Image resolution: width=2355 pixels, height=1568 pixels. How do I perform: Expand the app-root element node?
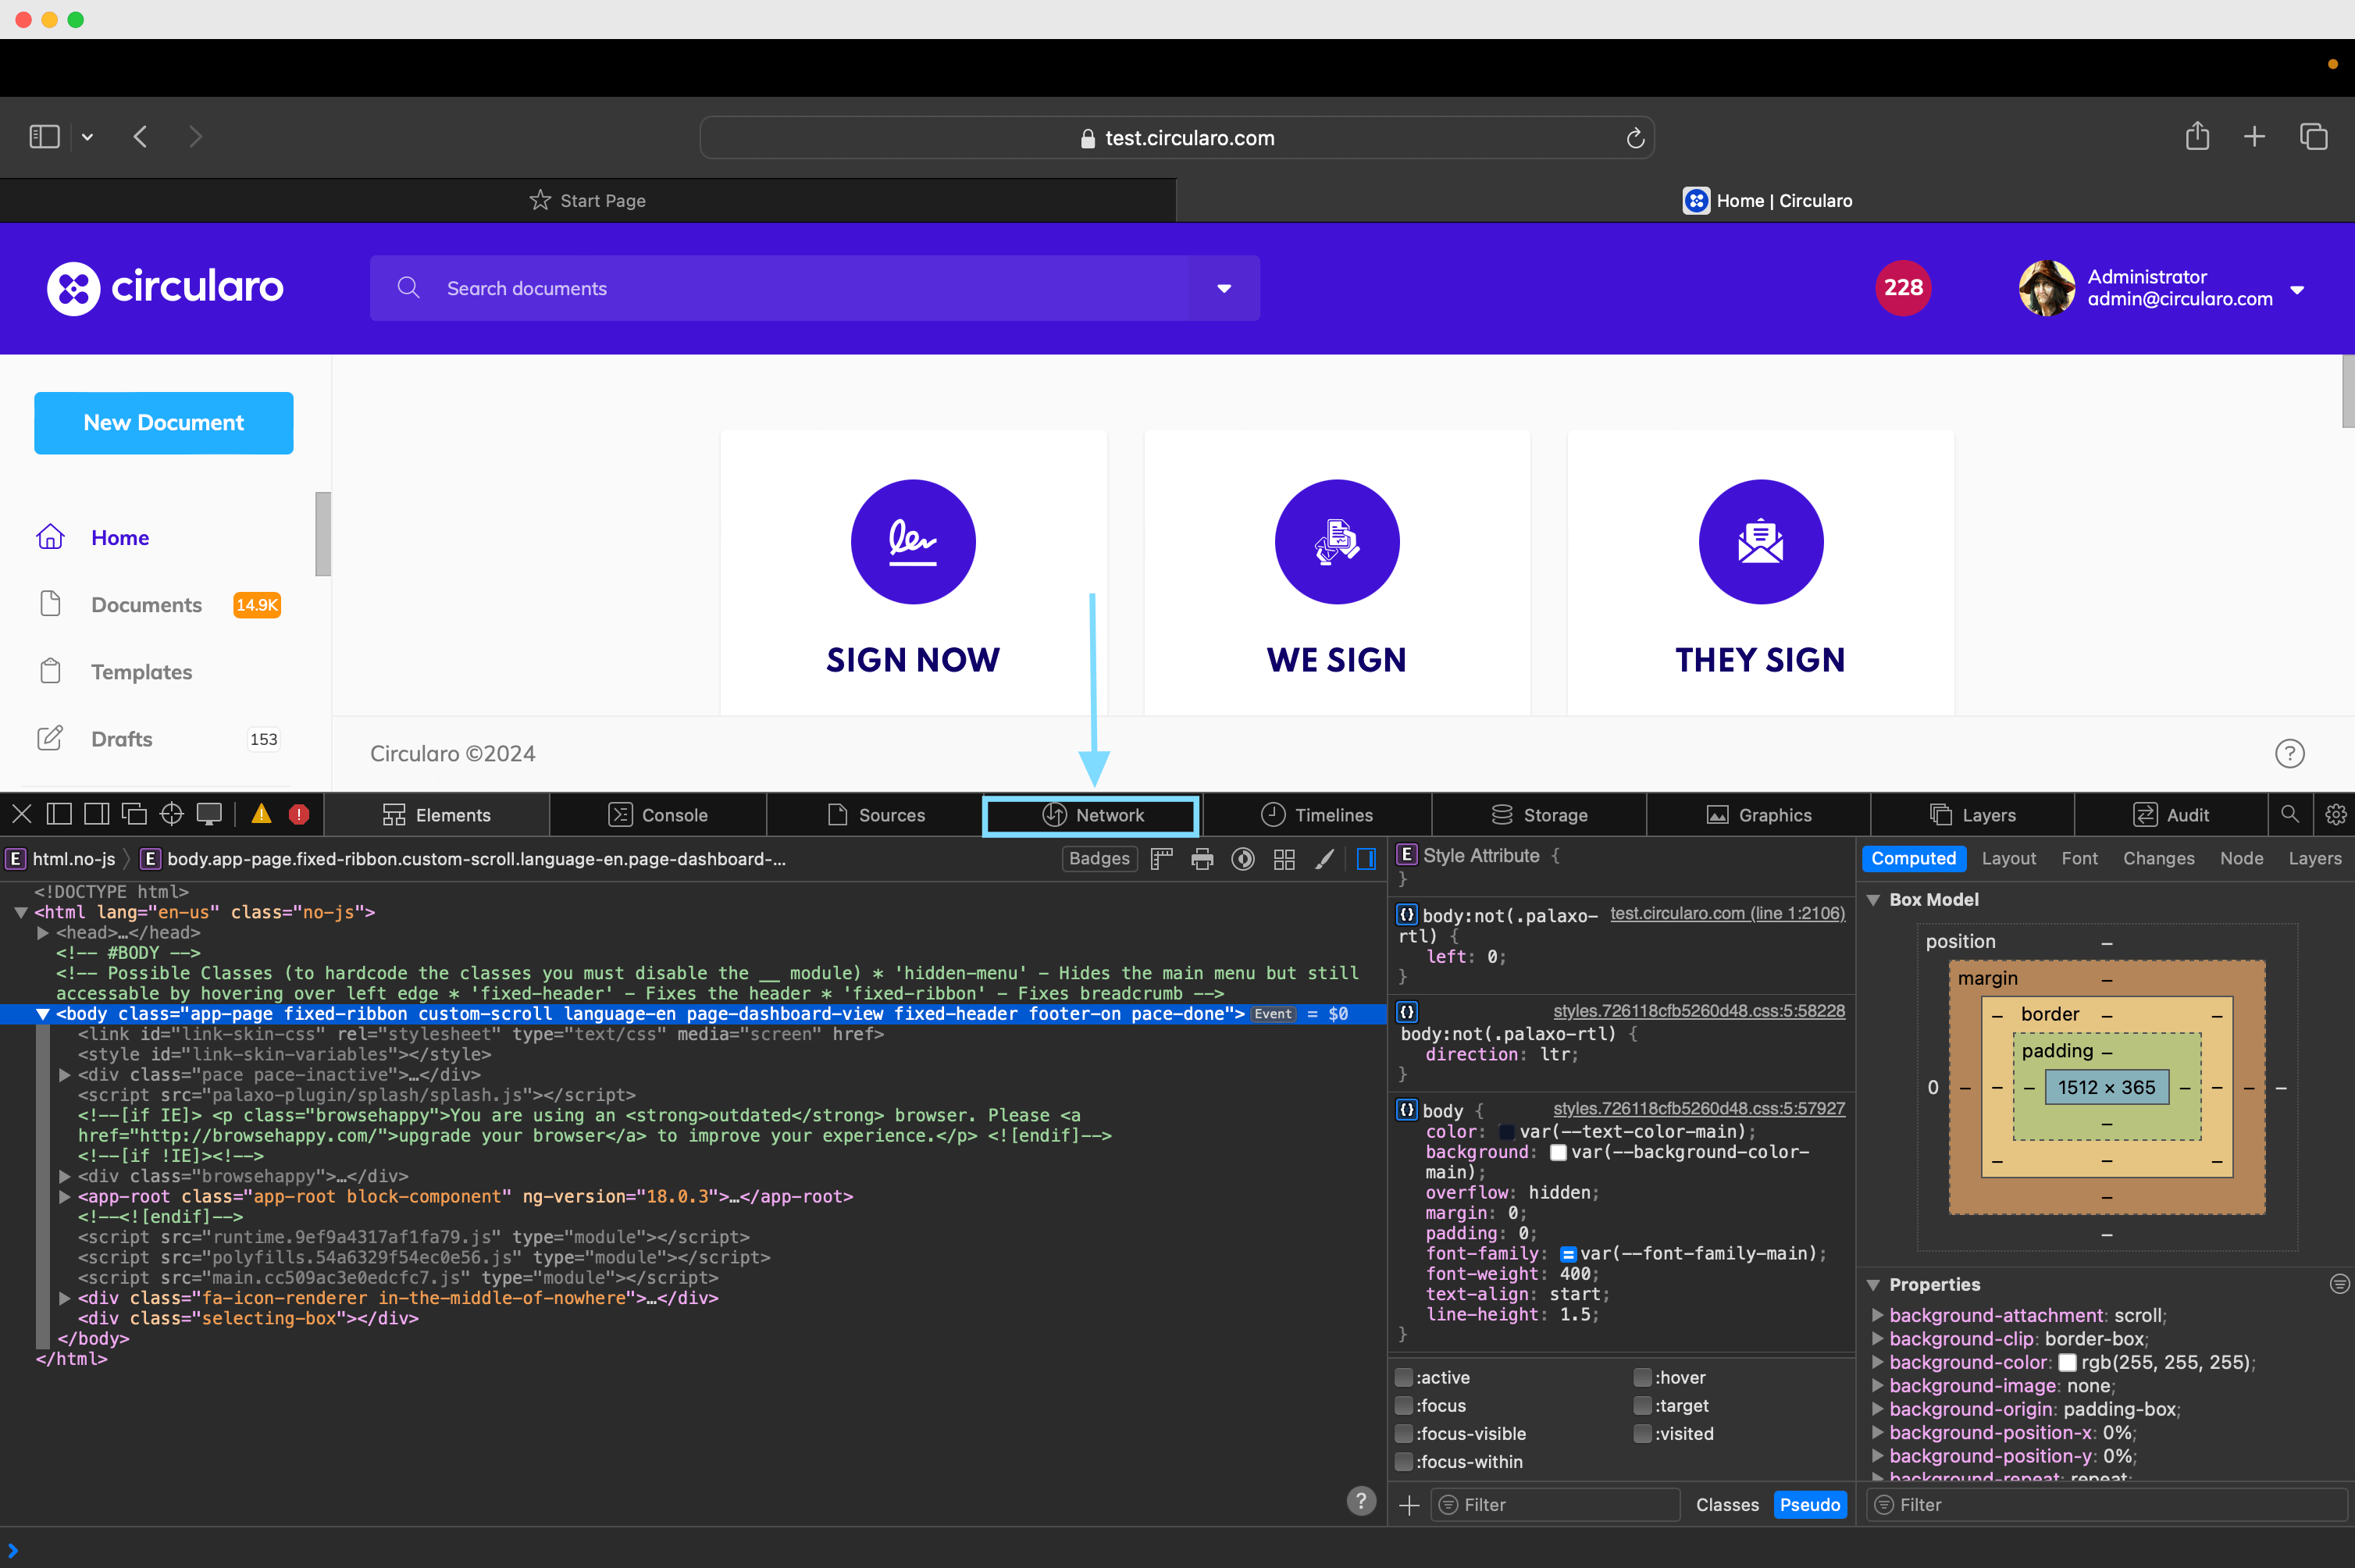click(x=65, y=1197)
